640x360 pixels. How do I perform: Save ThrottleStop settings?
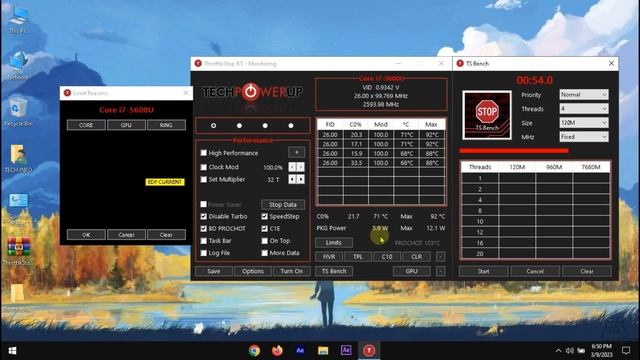(214, 271)
